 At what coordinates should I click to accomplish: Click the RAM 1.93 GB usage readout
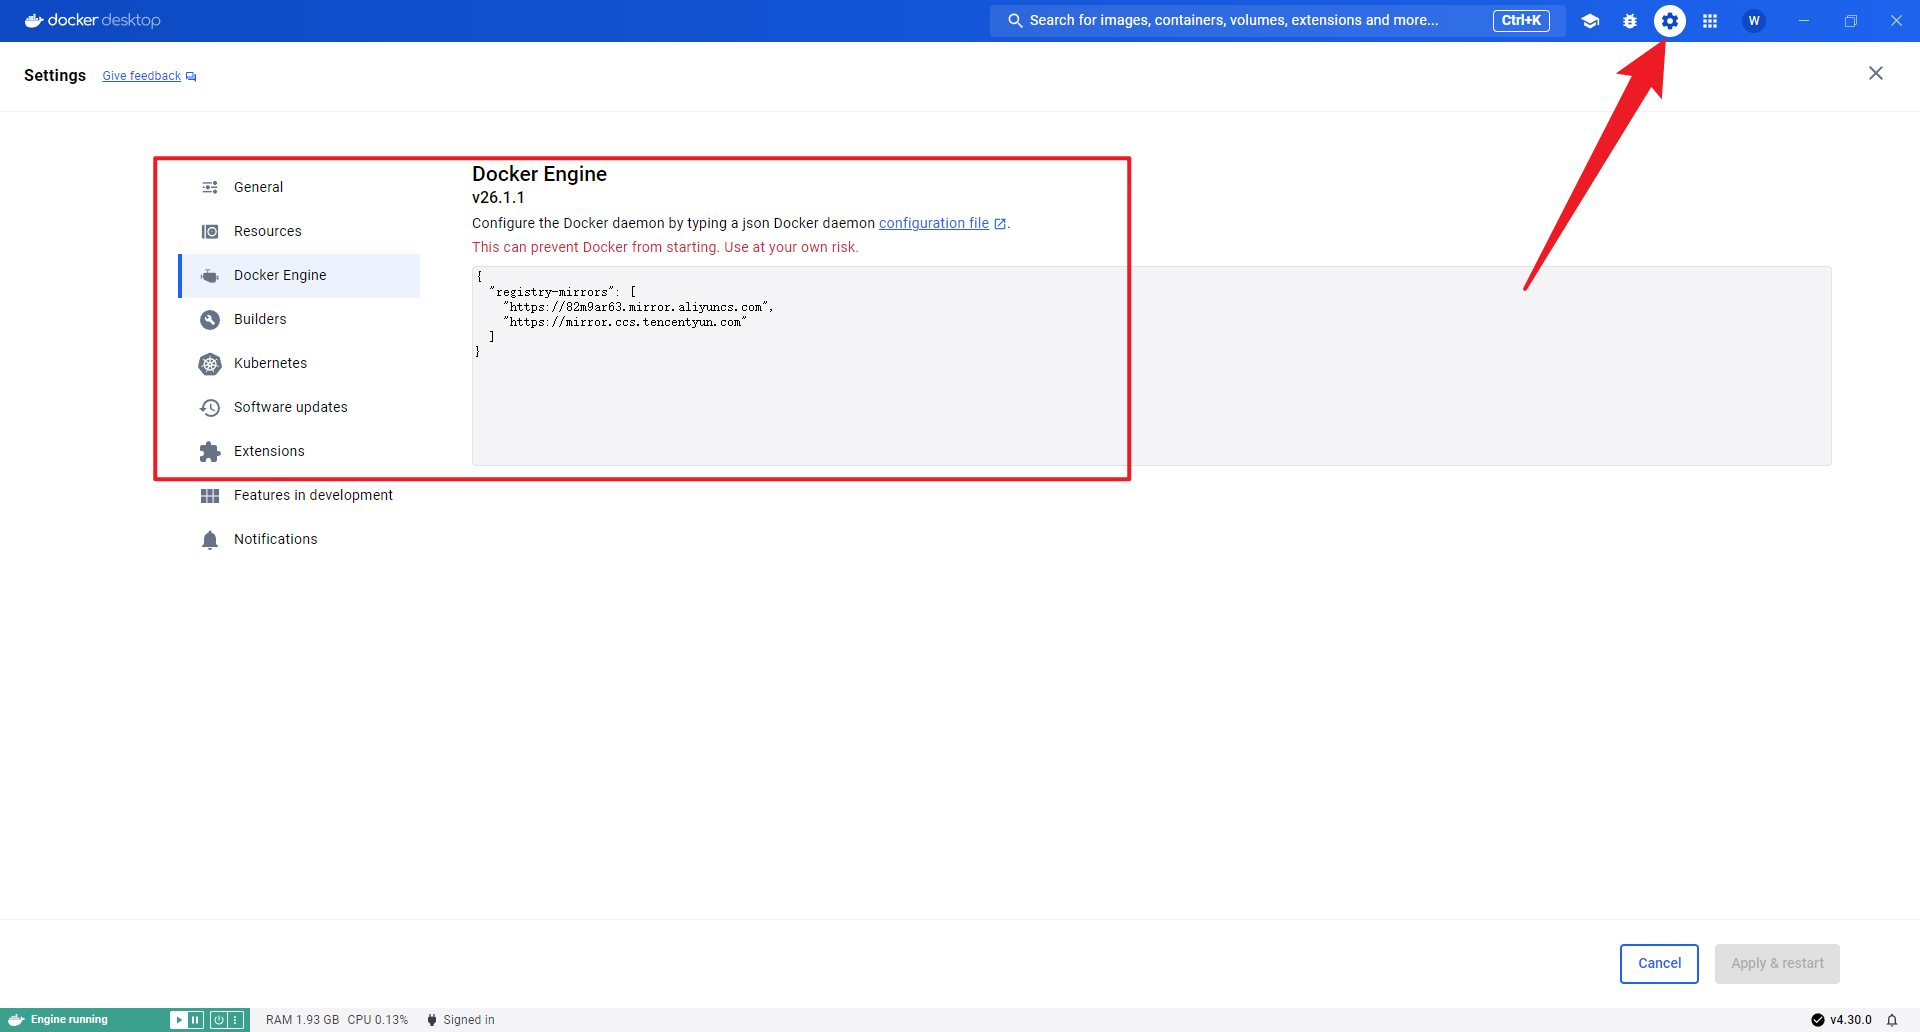coord(302,1020)
